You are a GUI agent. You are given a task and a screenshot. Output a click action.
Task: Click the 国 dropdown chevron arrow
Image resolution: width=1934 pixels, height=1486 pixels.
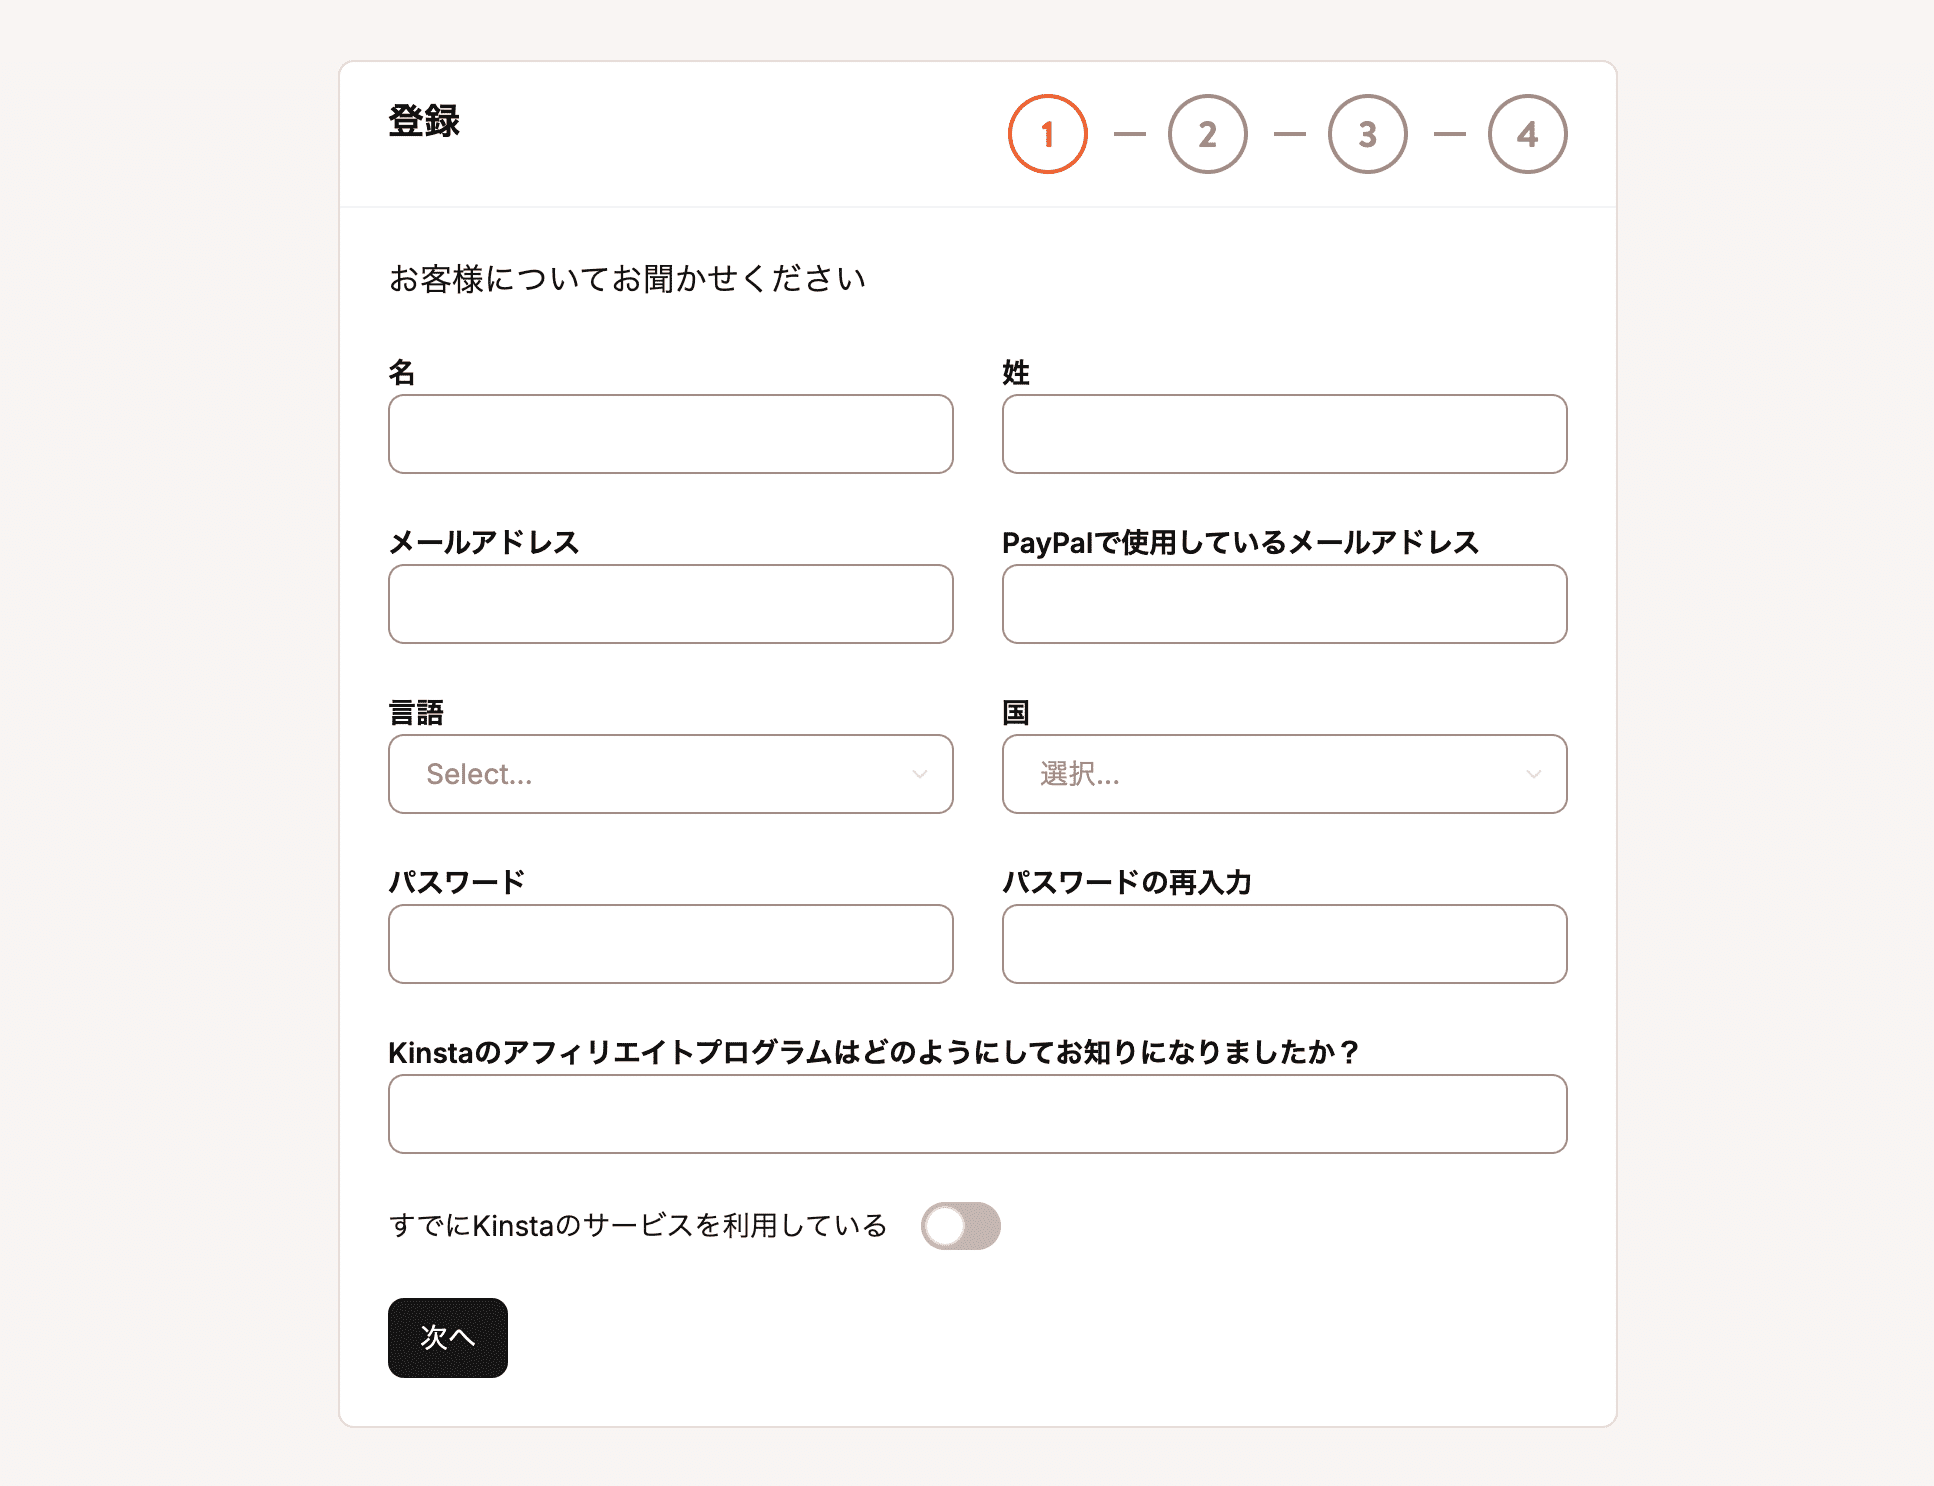pos(1535,774)
